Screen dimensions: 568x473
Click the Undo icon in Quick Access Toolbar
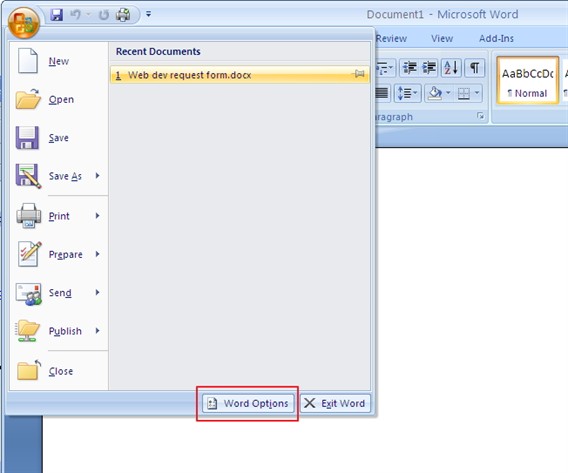75,15
